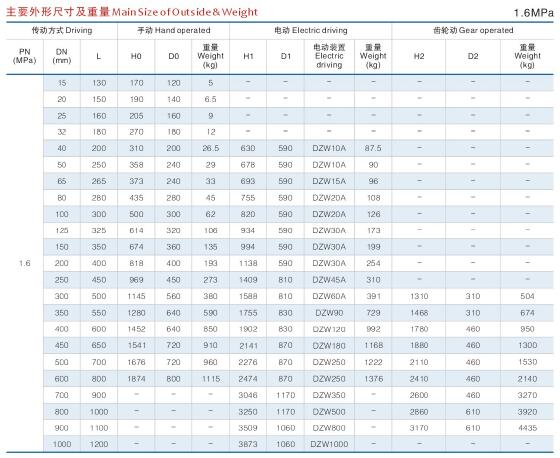Select the DZW45A cell in DN 250 row
Image resolution: width=560 pixels, height=458 pixels.
pyautogui.click(x=329, y=280)
